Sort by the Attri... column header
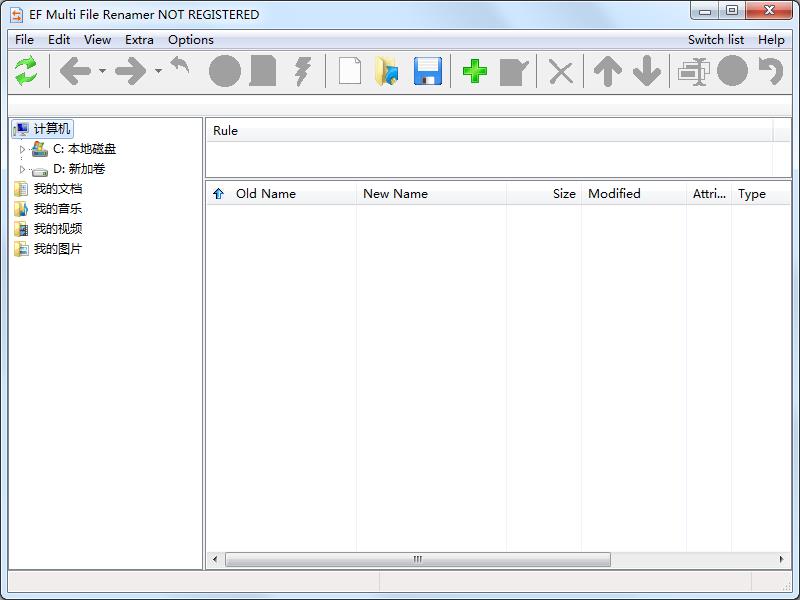The width and height of the screenshot is (800, 600). 709,194
